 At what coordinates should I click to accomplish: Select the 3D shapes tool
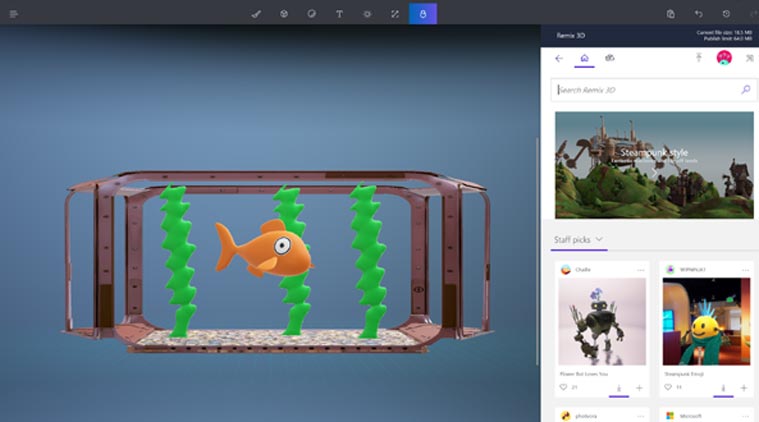tap(284, 14)
